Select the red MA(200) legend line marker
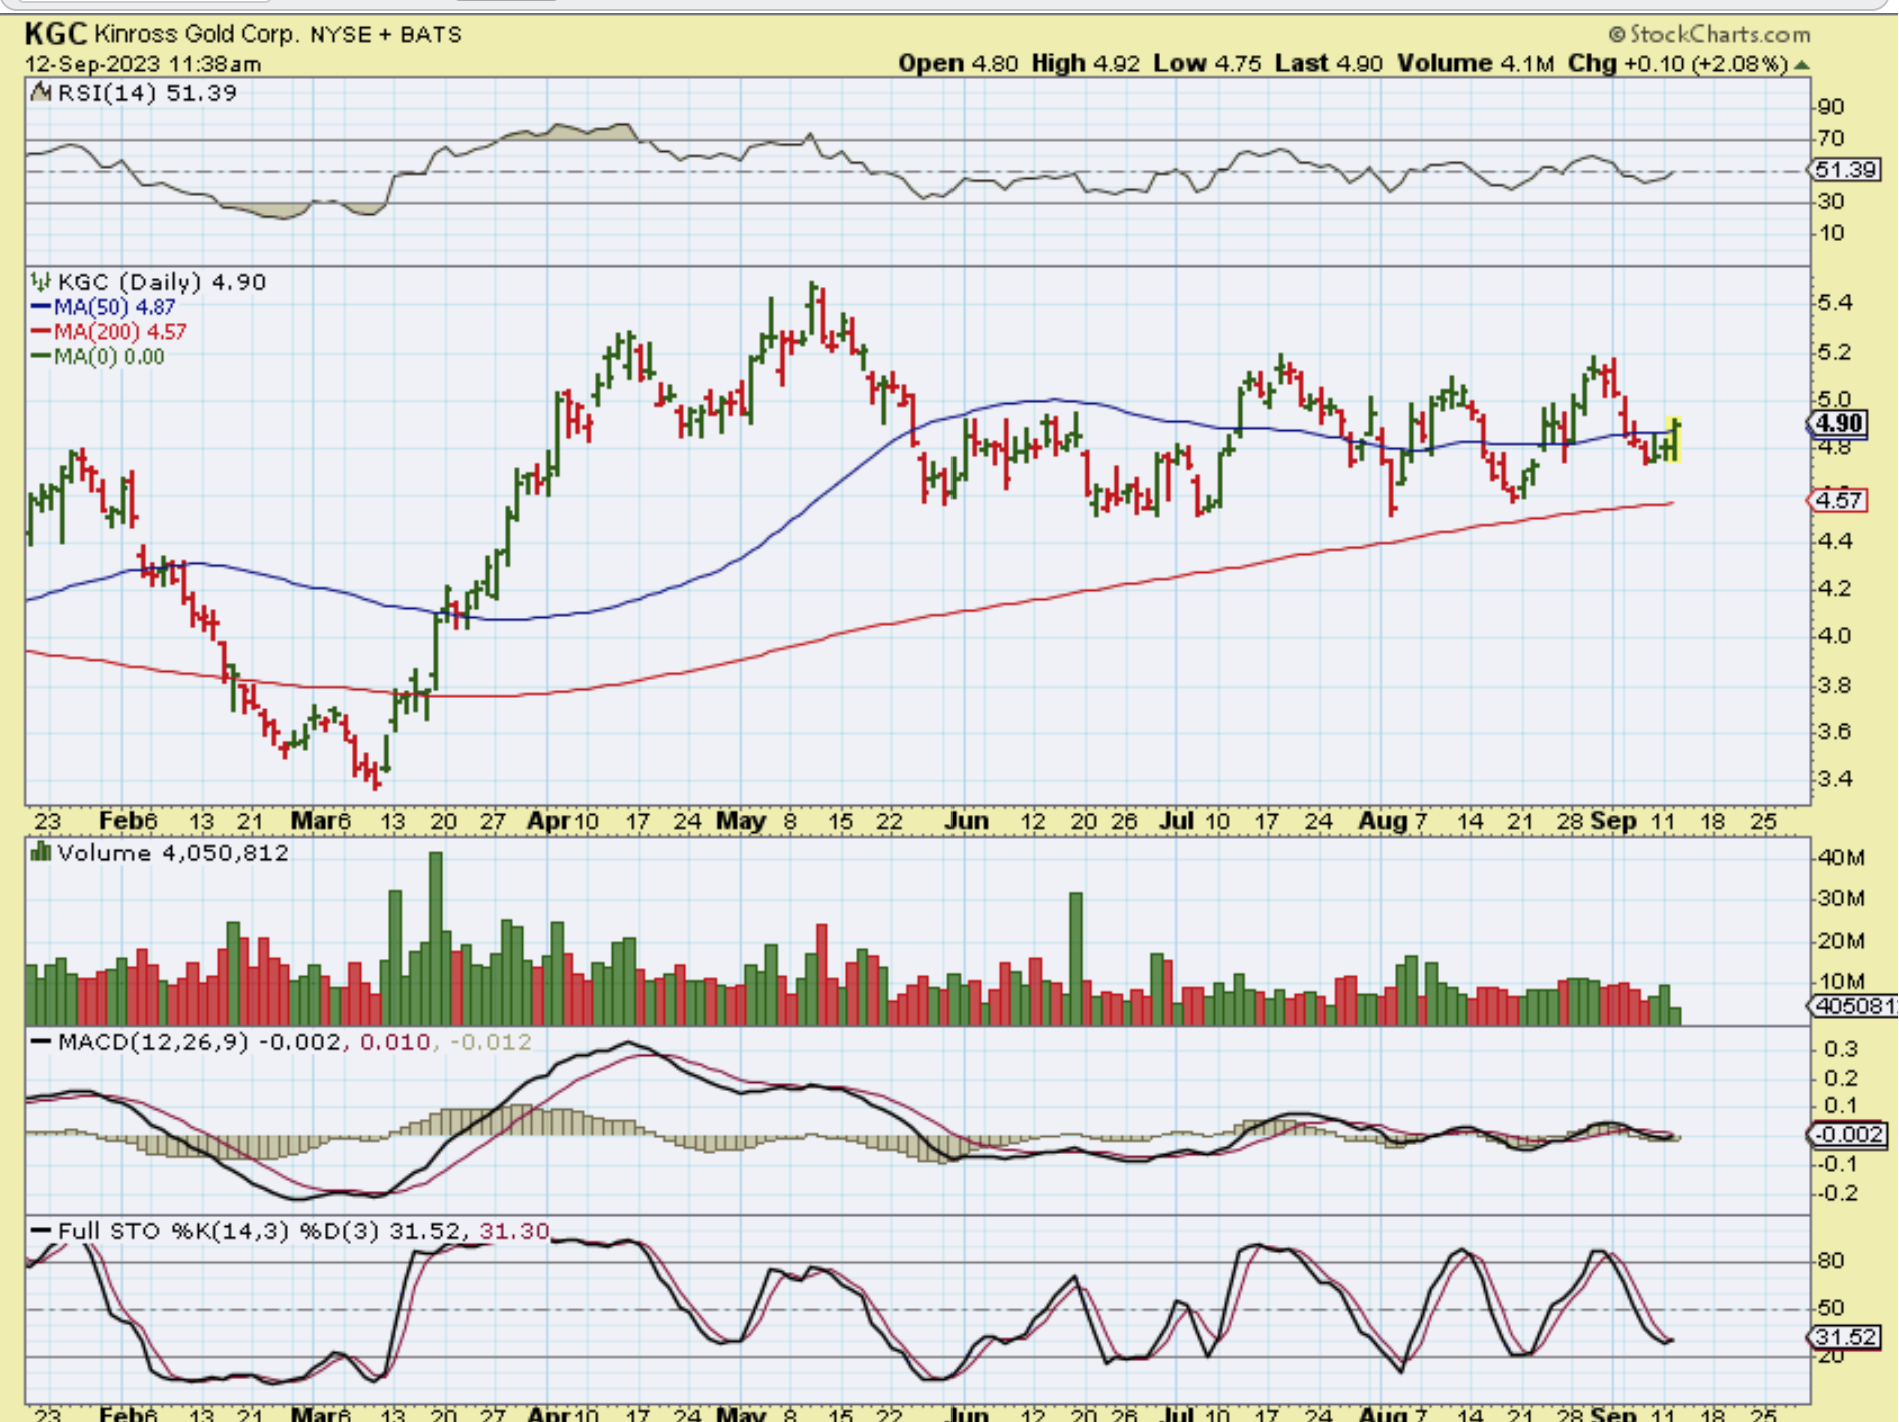This screenshot has height=1422, width=1899. click(x=41, y=332)
